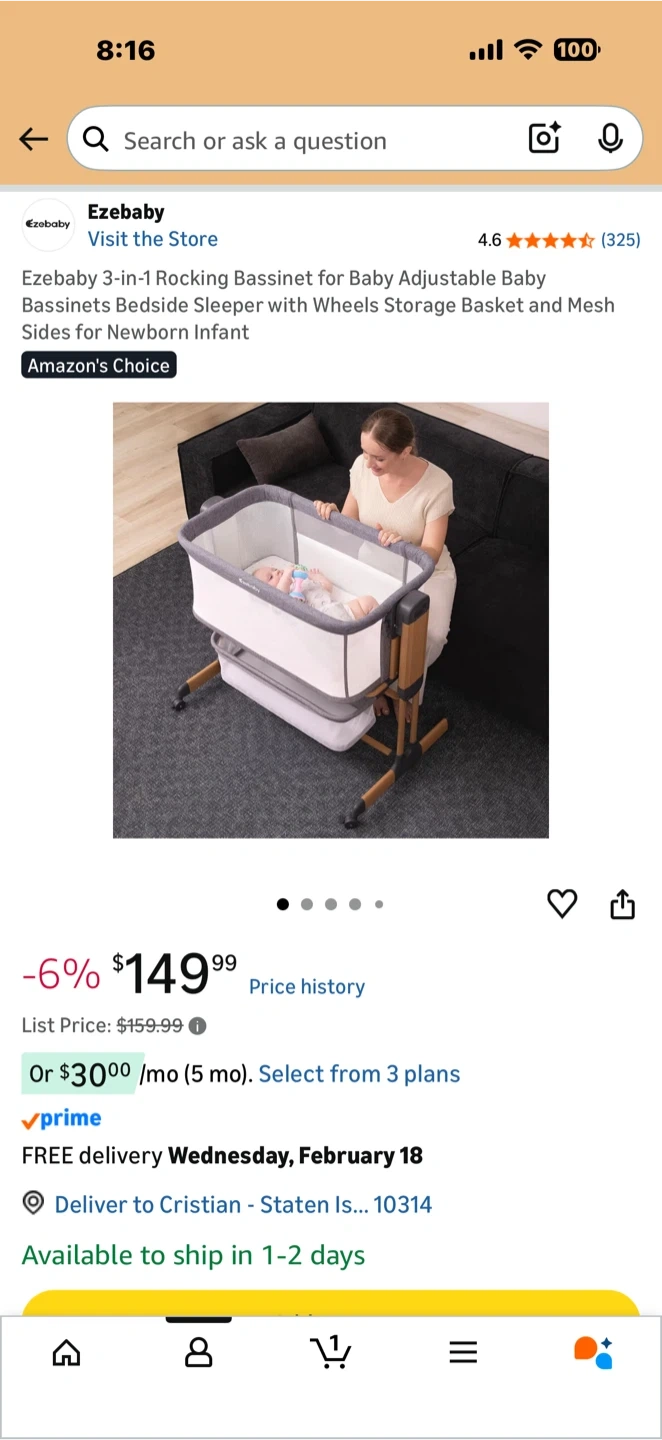Tap the microphone voice search icon
This screenshot has height=1440, width=662.
coord(610,140)
